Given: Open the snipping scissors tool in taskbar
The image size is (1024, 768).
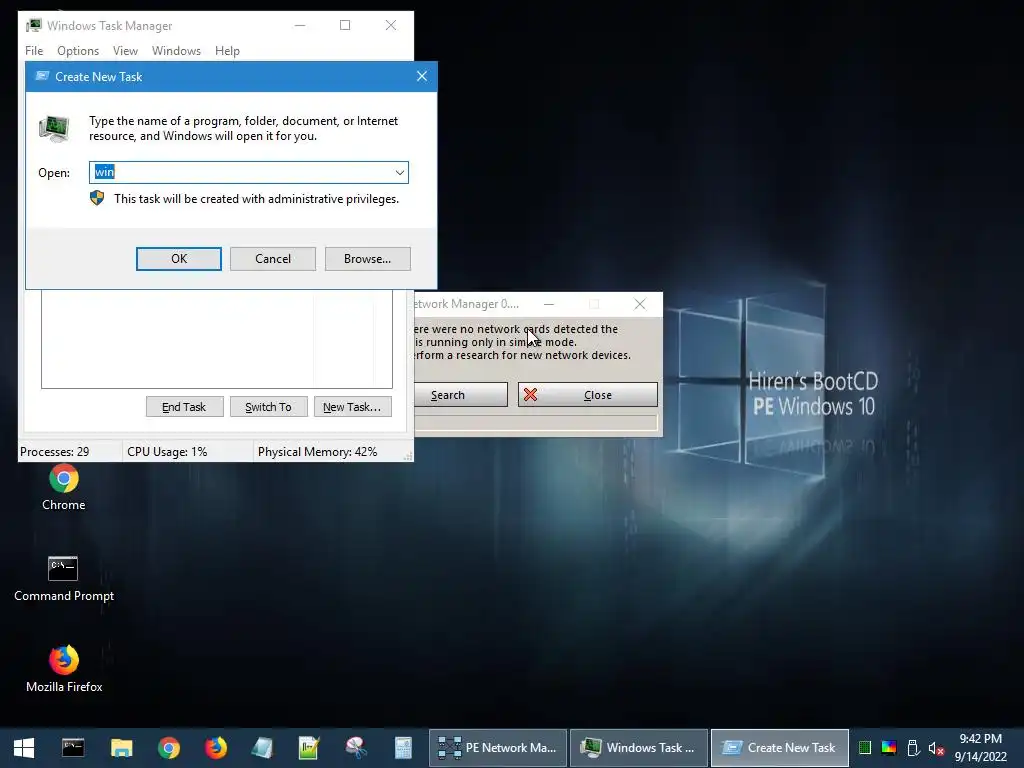Looking at the screenshot, I should click(356, 748).
